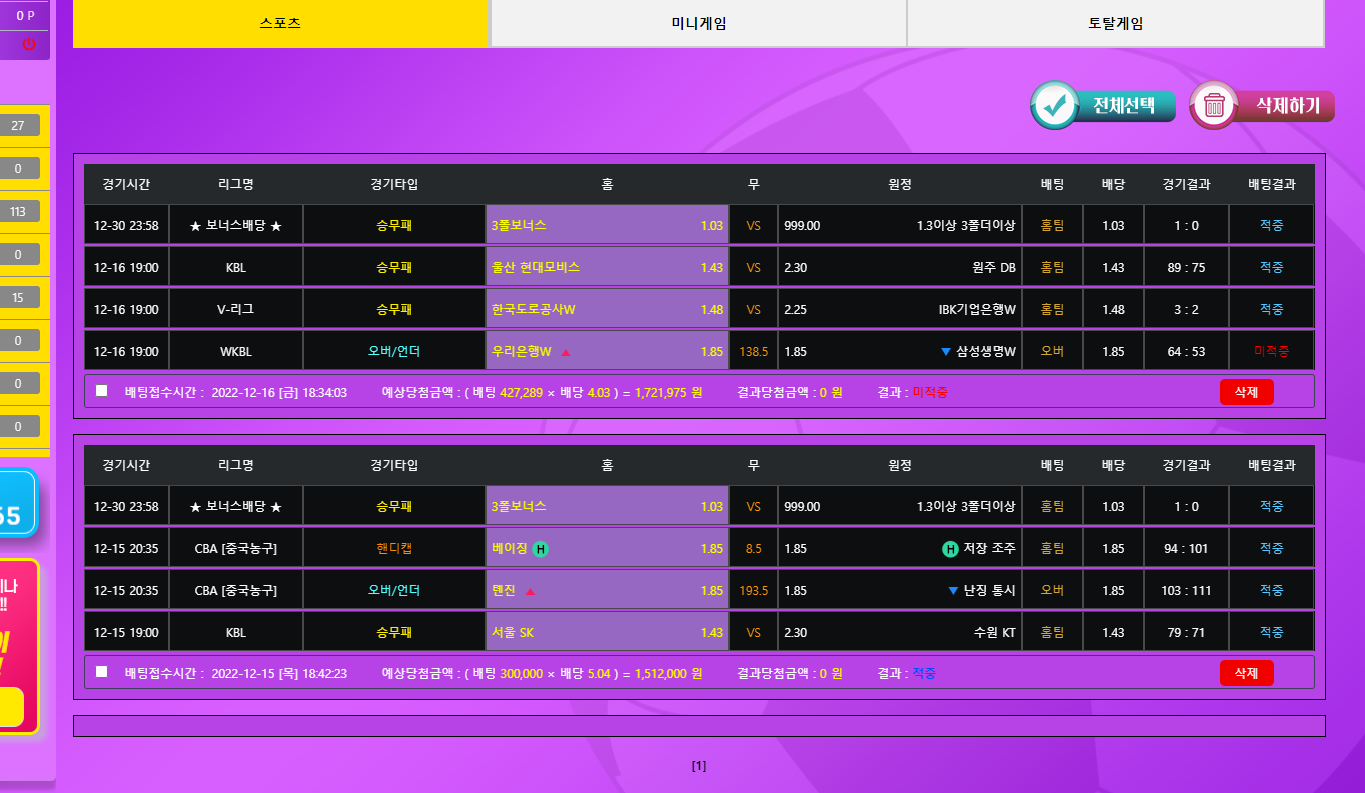Click blue down-triangle next to 삼성생명W

point(945,352)
